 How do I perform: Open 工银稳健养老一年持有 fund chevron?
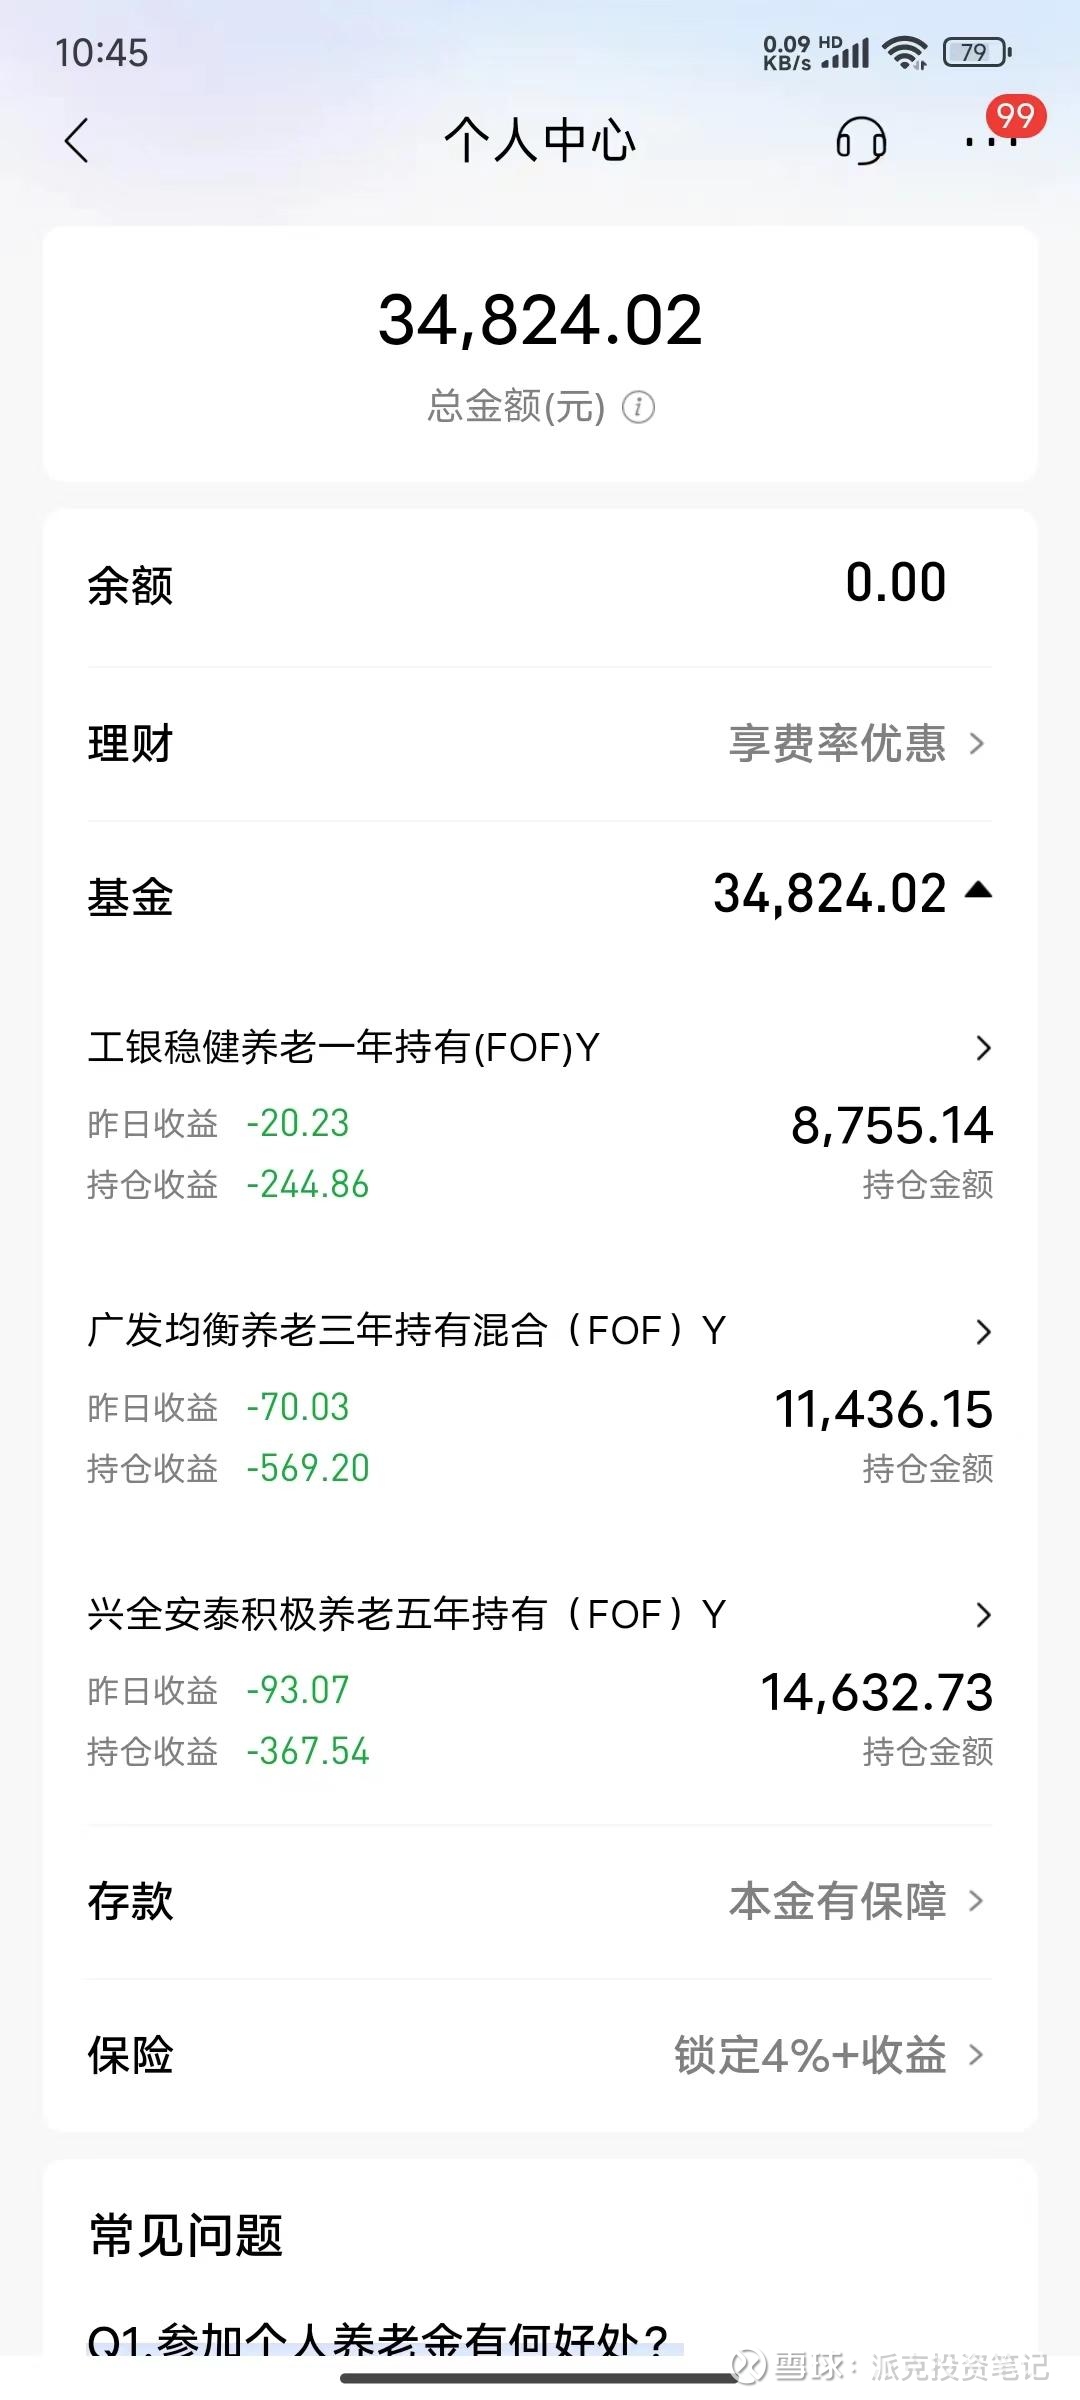[x=983, y=1048]
